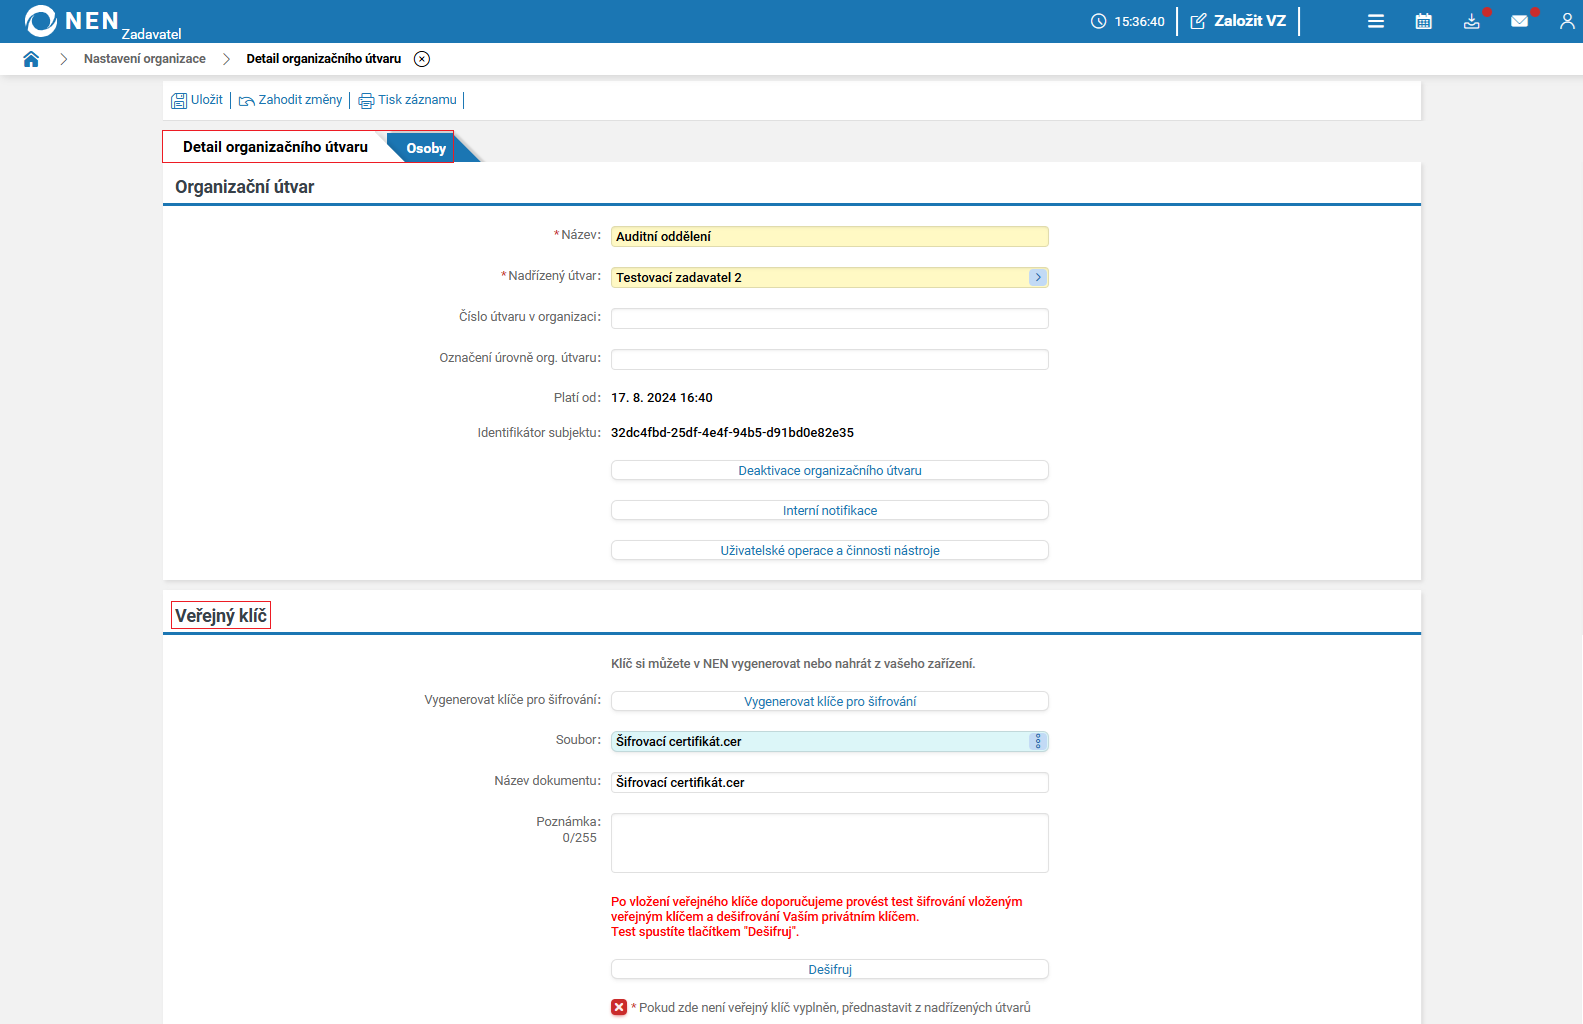Open the Nadřízený útvar selector arrow
The image size is (1583, 1024).
pos(1038,278)
